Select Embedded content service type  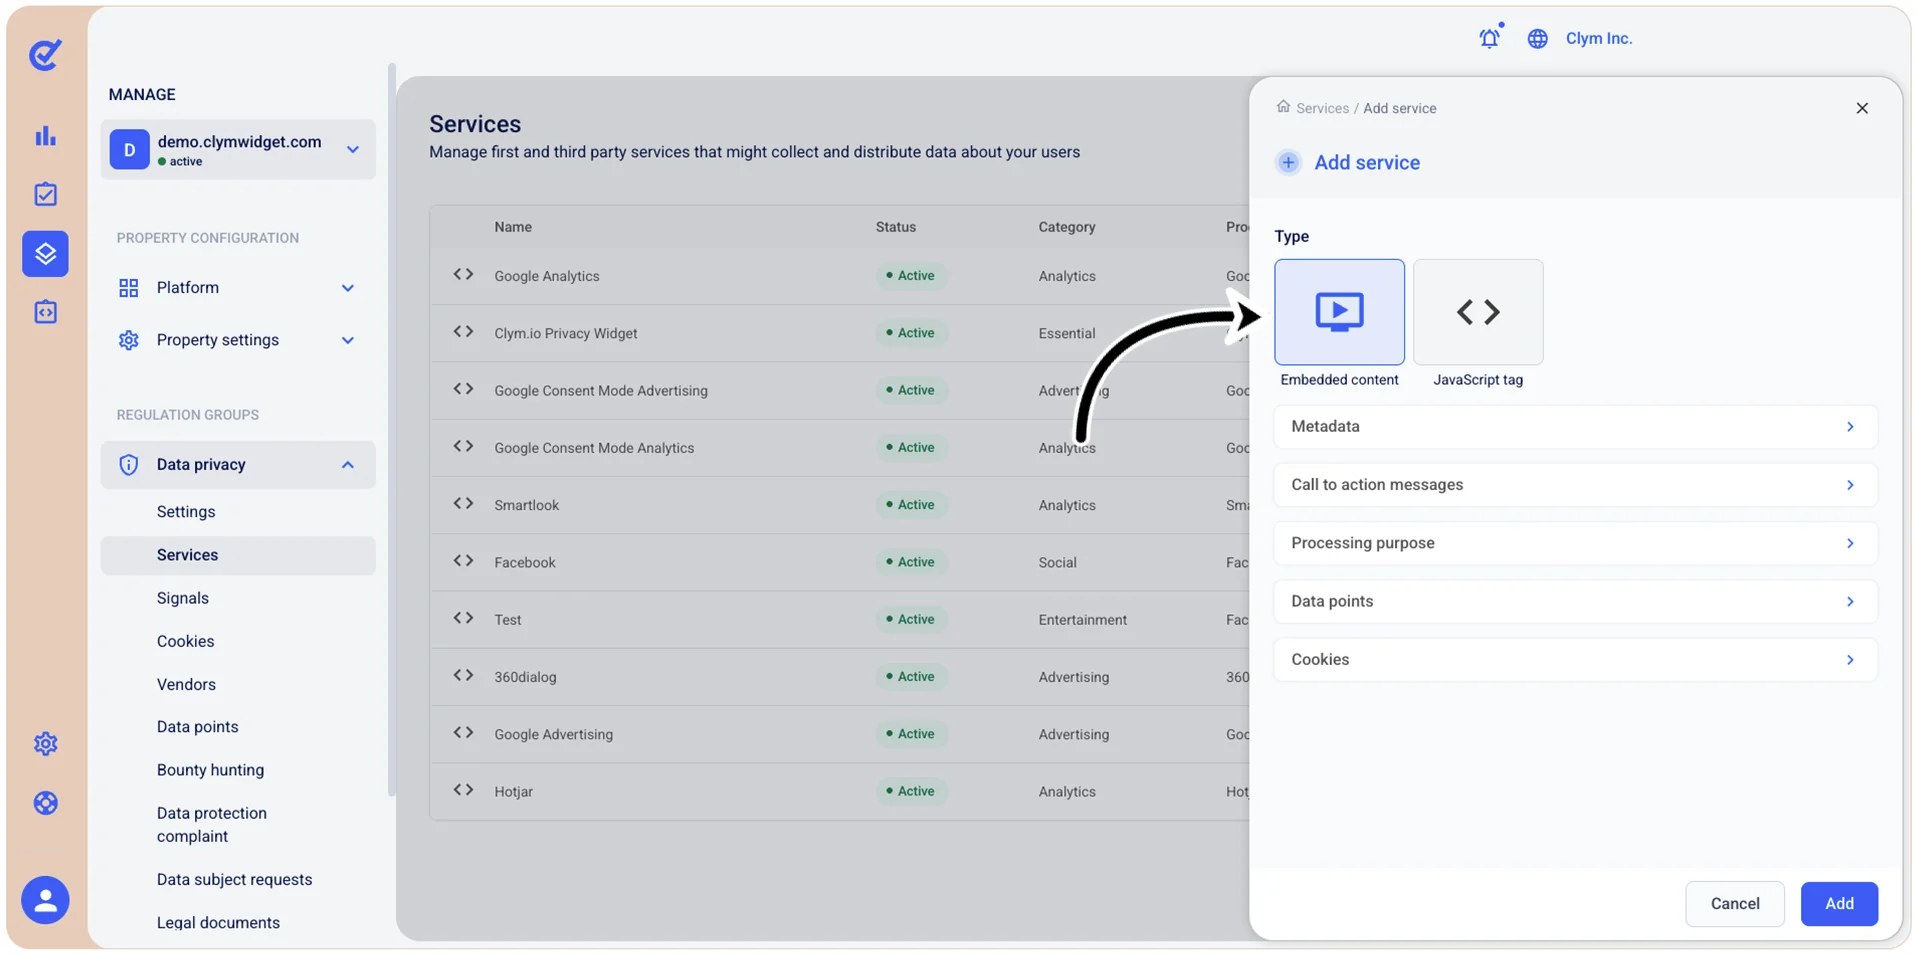(1339, 312)
